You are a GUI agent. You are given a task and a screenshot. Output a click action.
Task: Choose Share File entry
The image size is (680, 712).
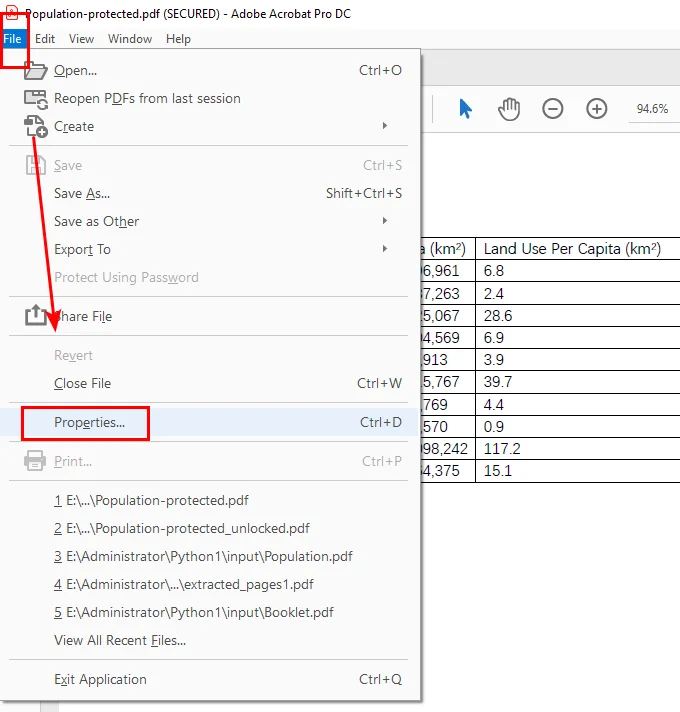point(209,316)
